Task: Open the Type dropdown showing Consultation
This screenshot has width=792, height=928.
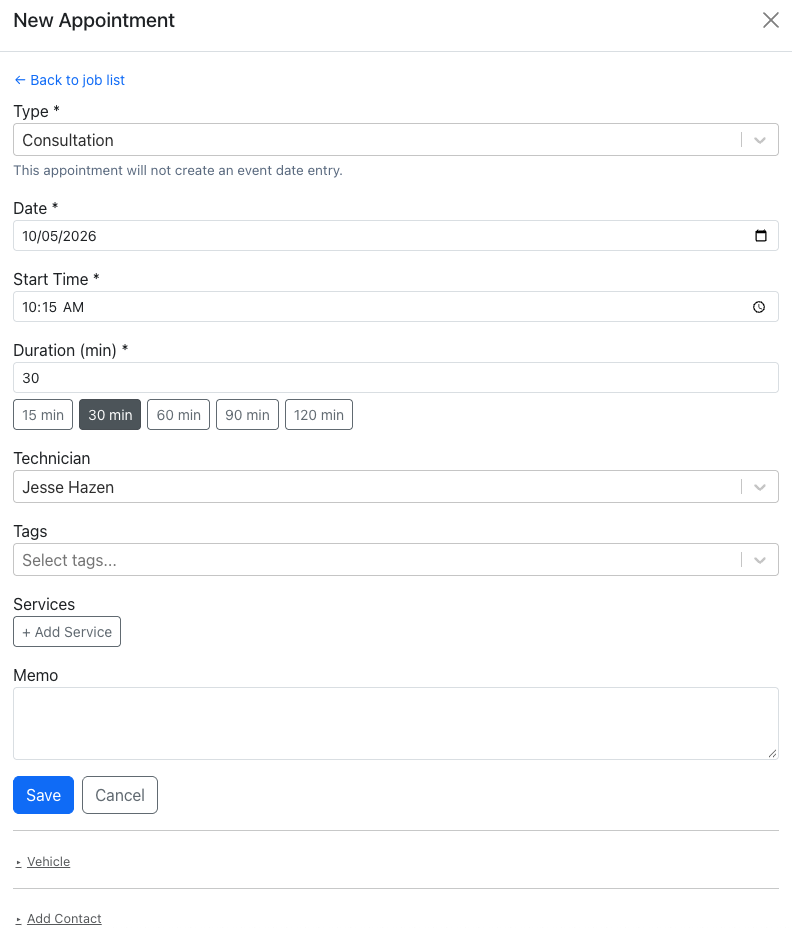Action: (x=395, y=140)
